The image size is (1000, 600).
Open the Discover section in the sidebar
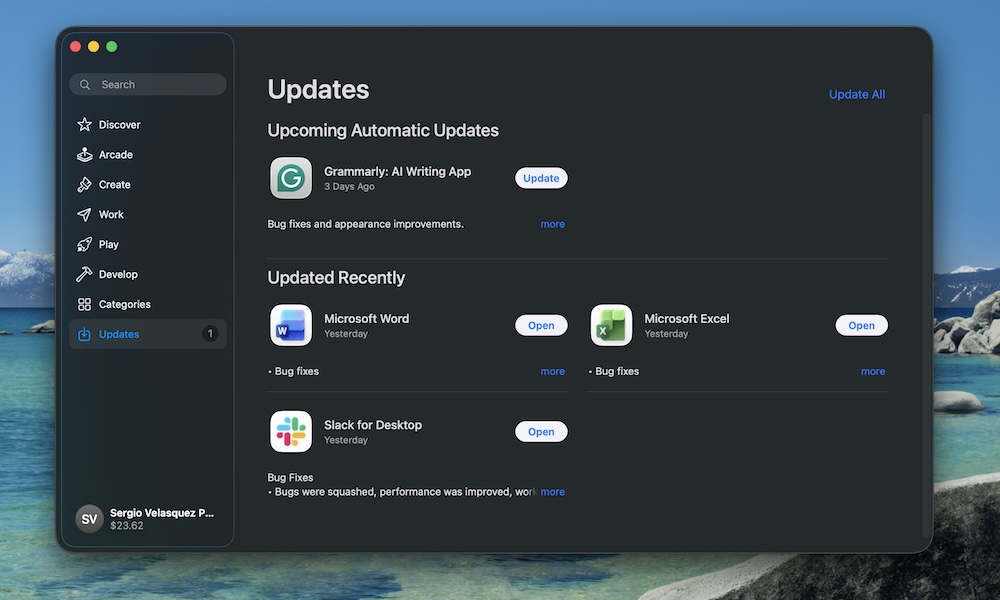click(120, 124)
